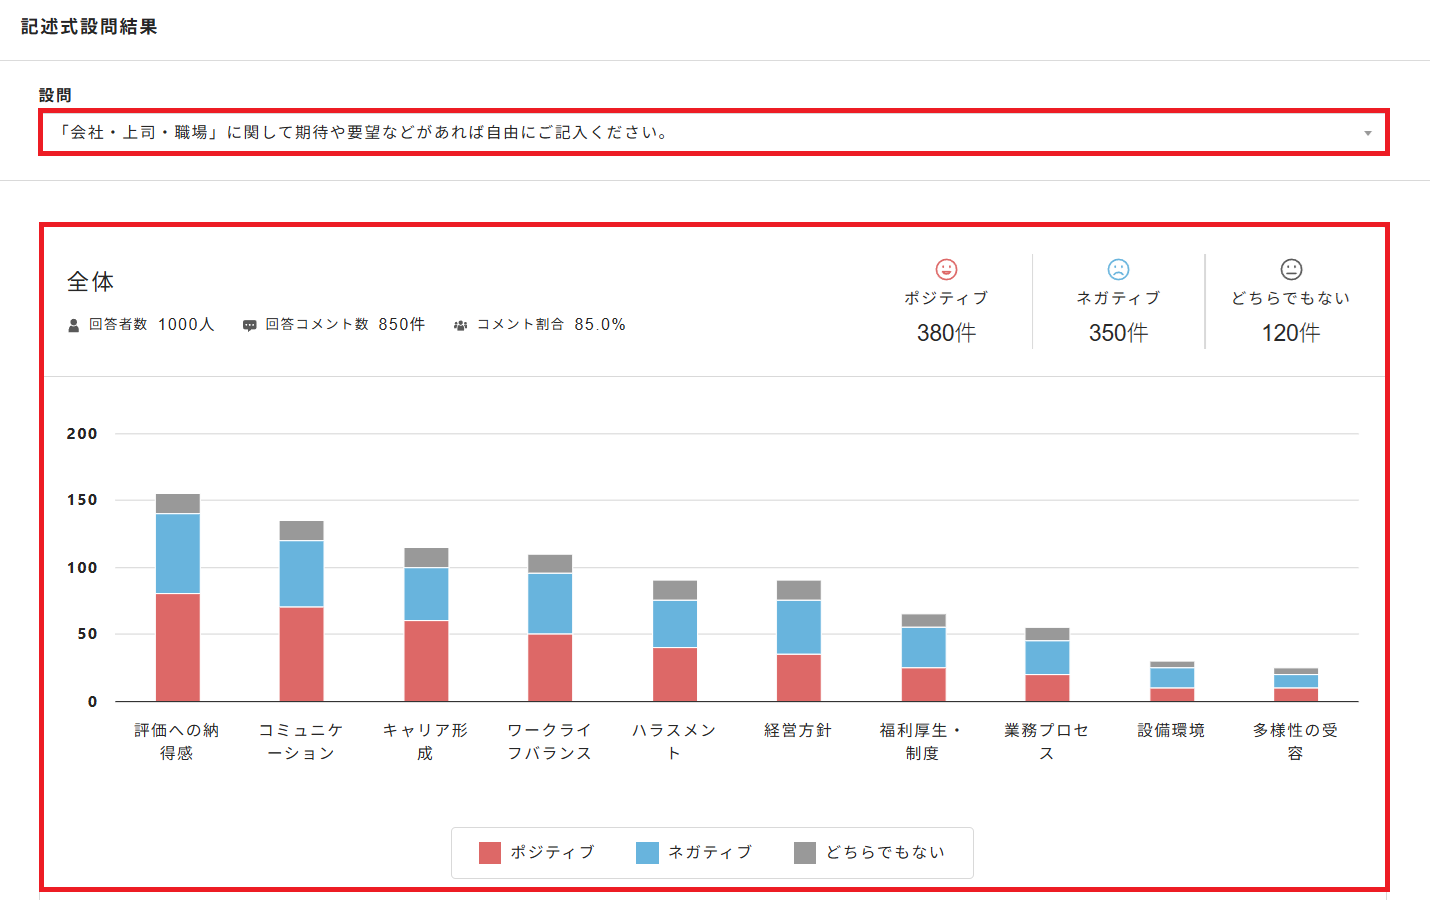The width and height of the screenshot is (1430, 900).
Task: Click the red segment of the 経営方針 bar
Action: pos(799,677)
